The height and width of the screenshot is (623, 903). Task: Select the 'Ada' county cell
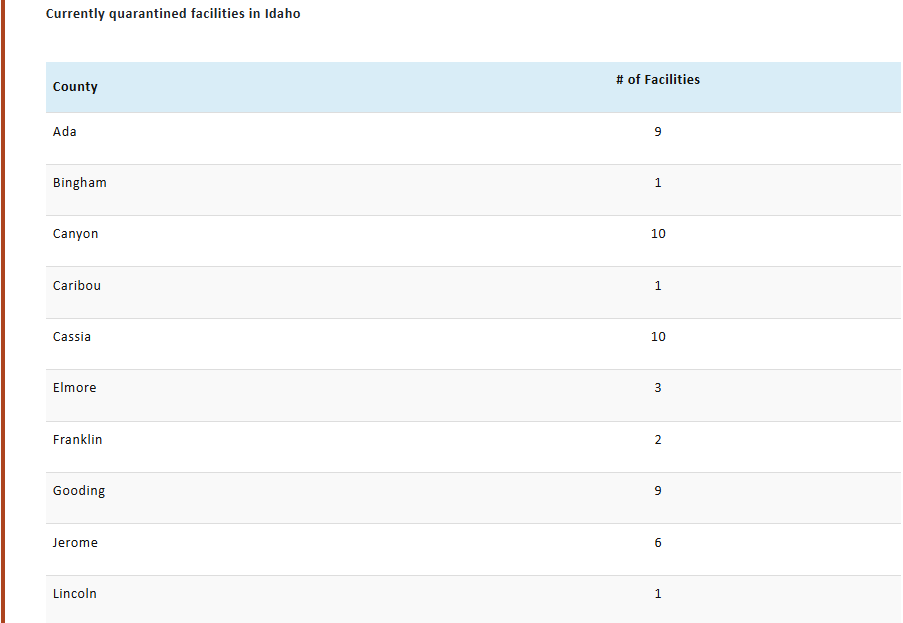(x=64, y=132)
